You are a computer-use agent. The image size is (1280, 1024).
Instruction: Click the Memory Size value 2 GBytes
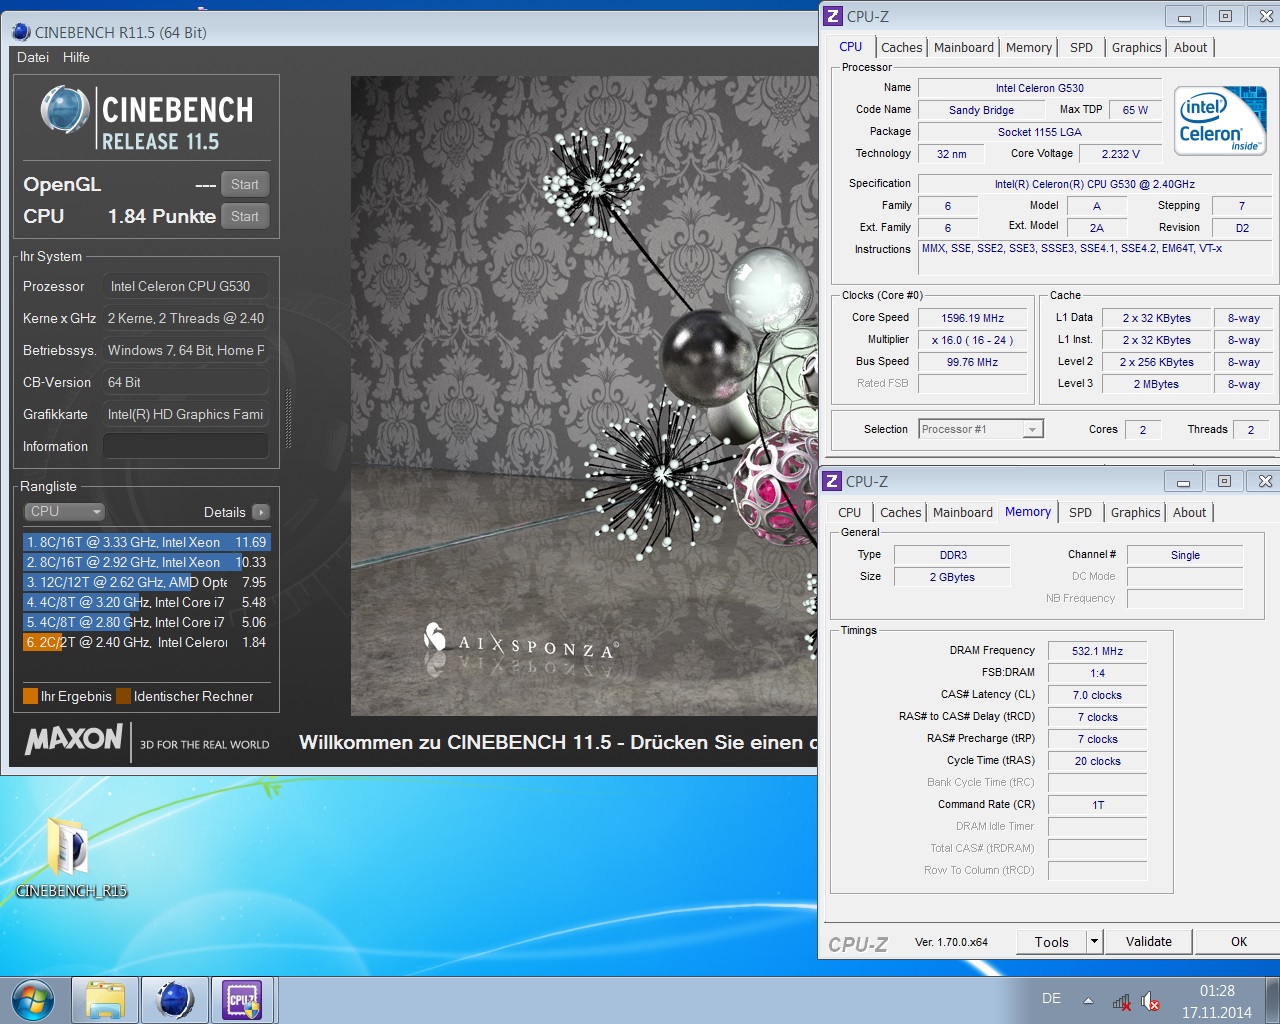point(952,577)
